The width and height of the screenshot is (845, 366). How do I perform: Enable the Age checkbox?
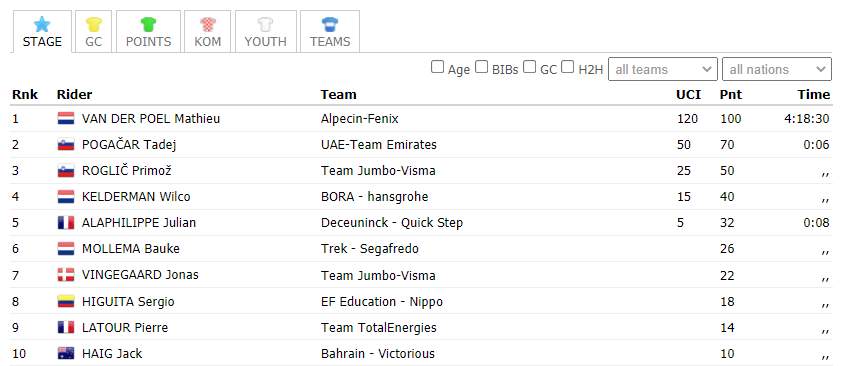[x=438, y=67]
